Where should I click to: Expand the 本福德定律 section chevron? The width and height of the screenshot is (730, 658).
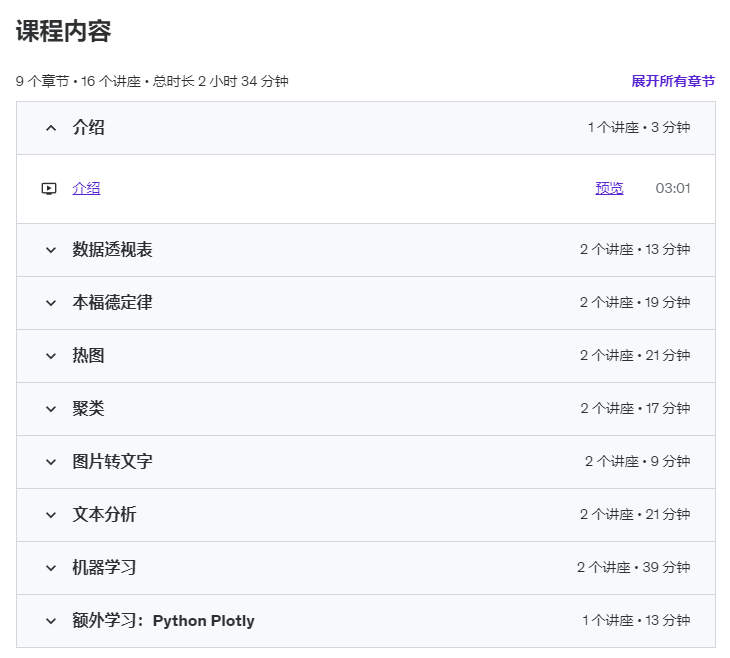click(51, 303)
